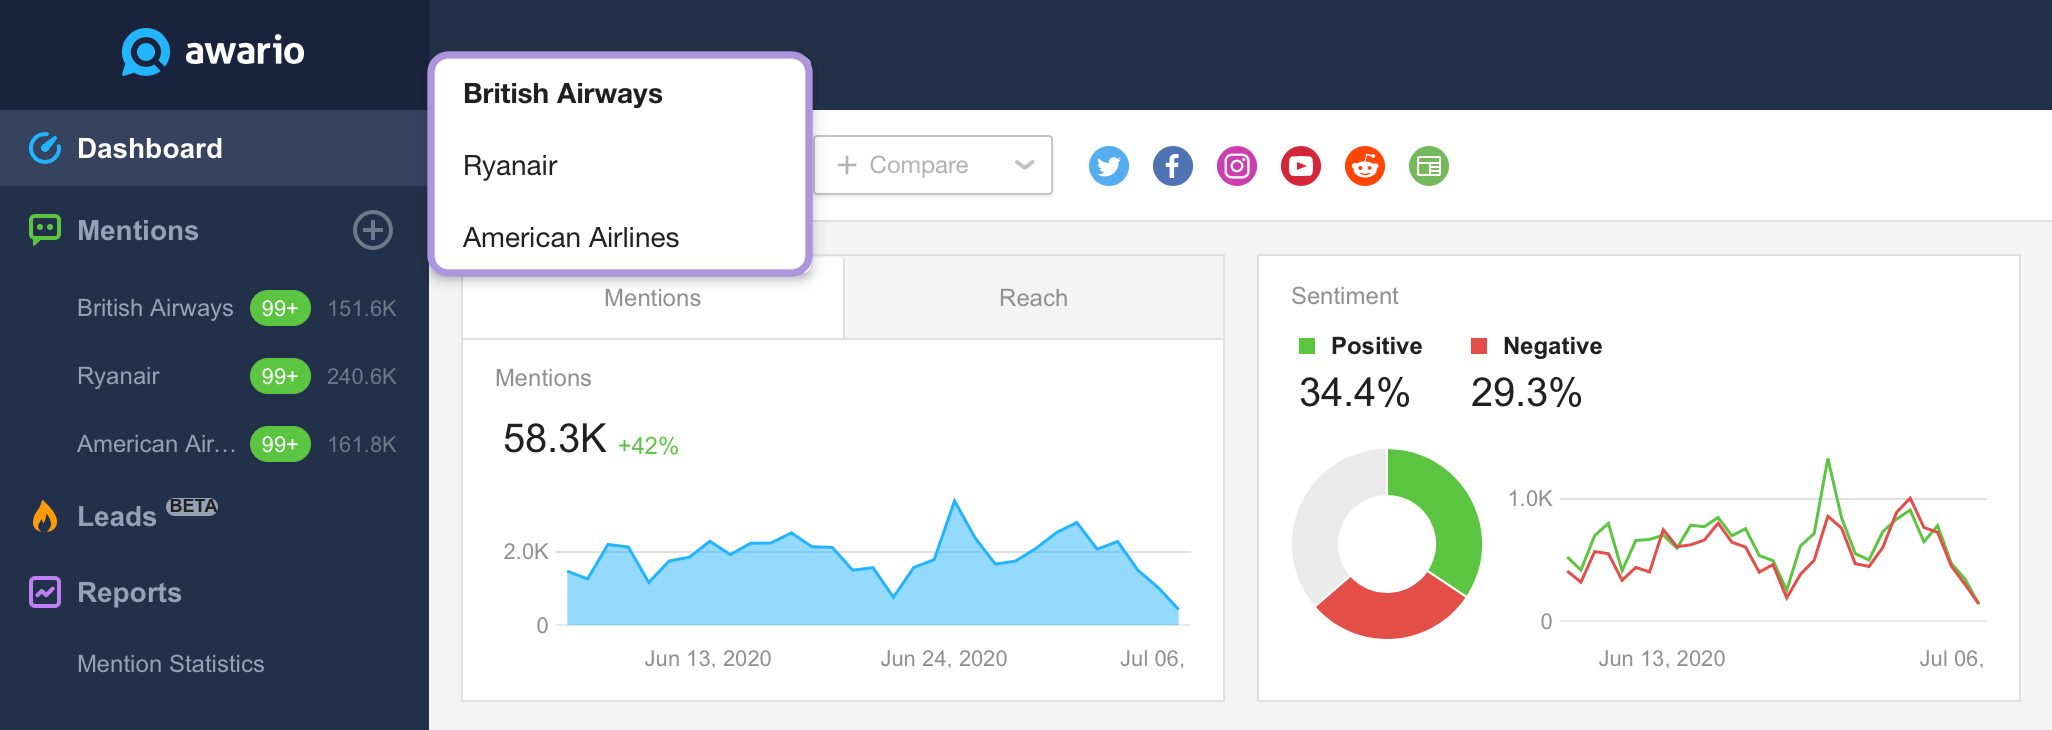Click the Negative red legend swatch
The height and width of the screenshot is (730, 2052).
point(1479,346)
